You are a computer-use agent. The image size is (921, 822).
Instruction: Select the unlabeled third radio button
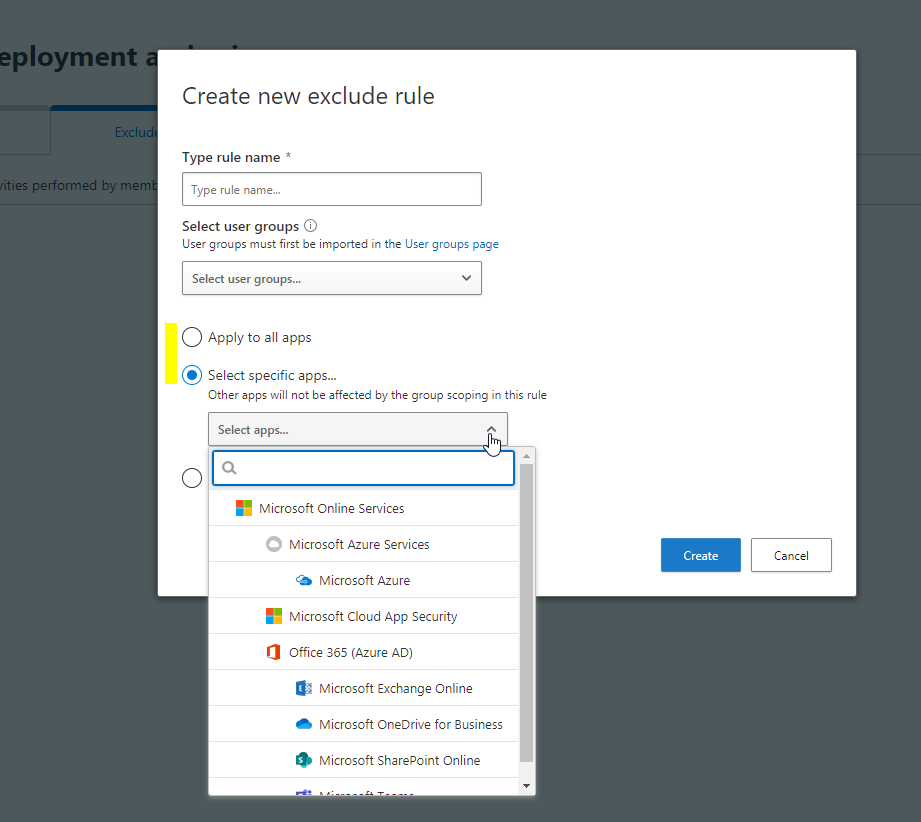[x=192, y=478]
